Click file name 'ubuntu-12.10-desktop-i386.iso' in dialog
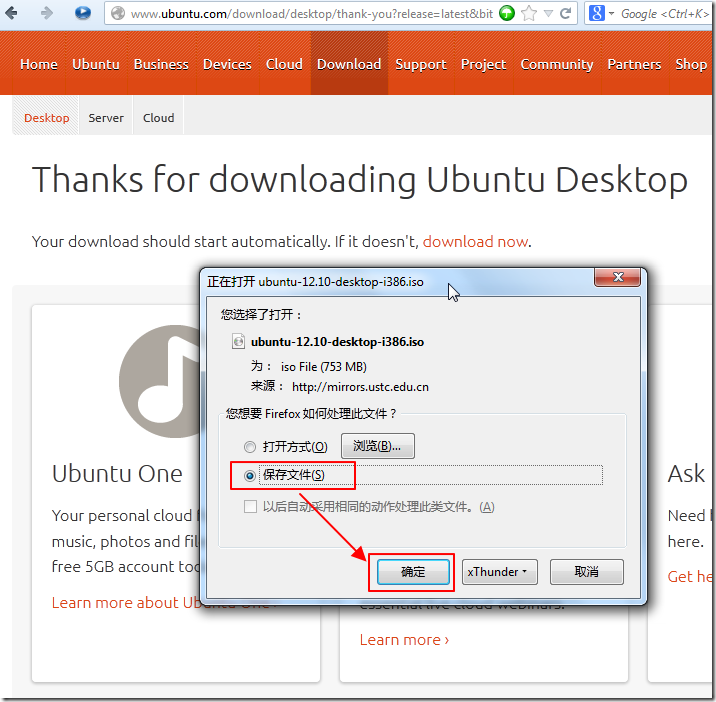This screenshot has width=716, height=702. click(337, 342)
